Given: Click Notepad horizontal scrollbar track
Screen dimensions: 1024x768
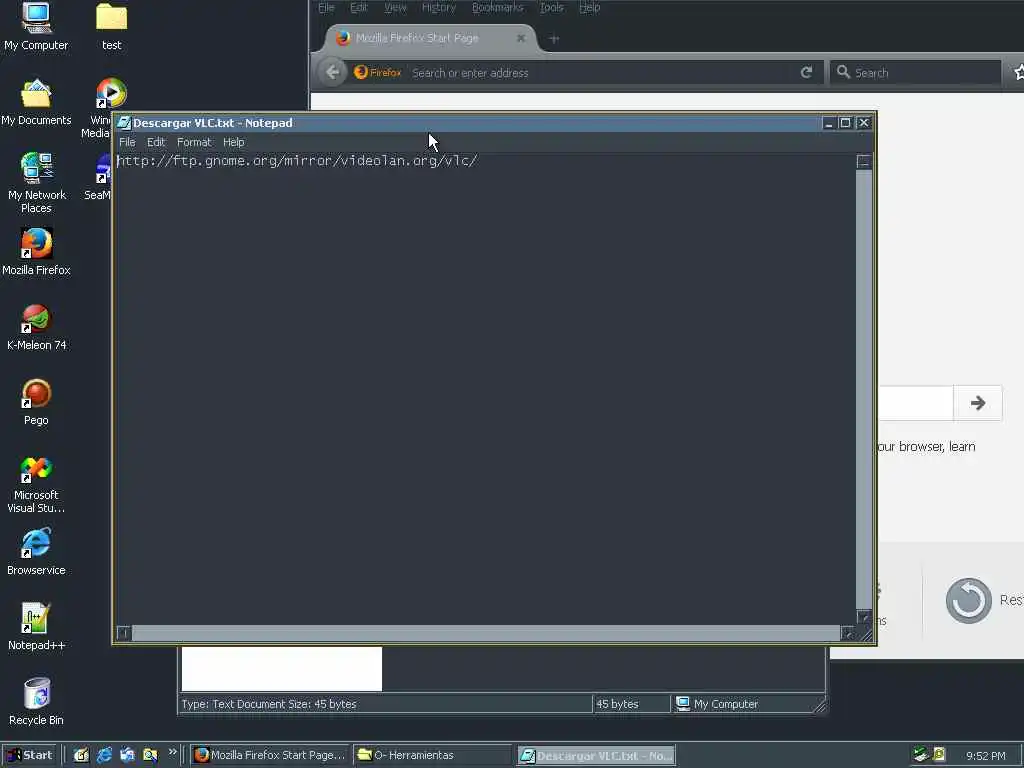Looking at the screenshot, I should point(486,632).
